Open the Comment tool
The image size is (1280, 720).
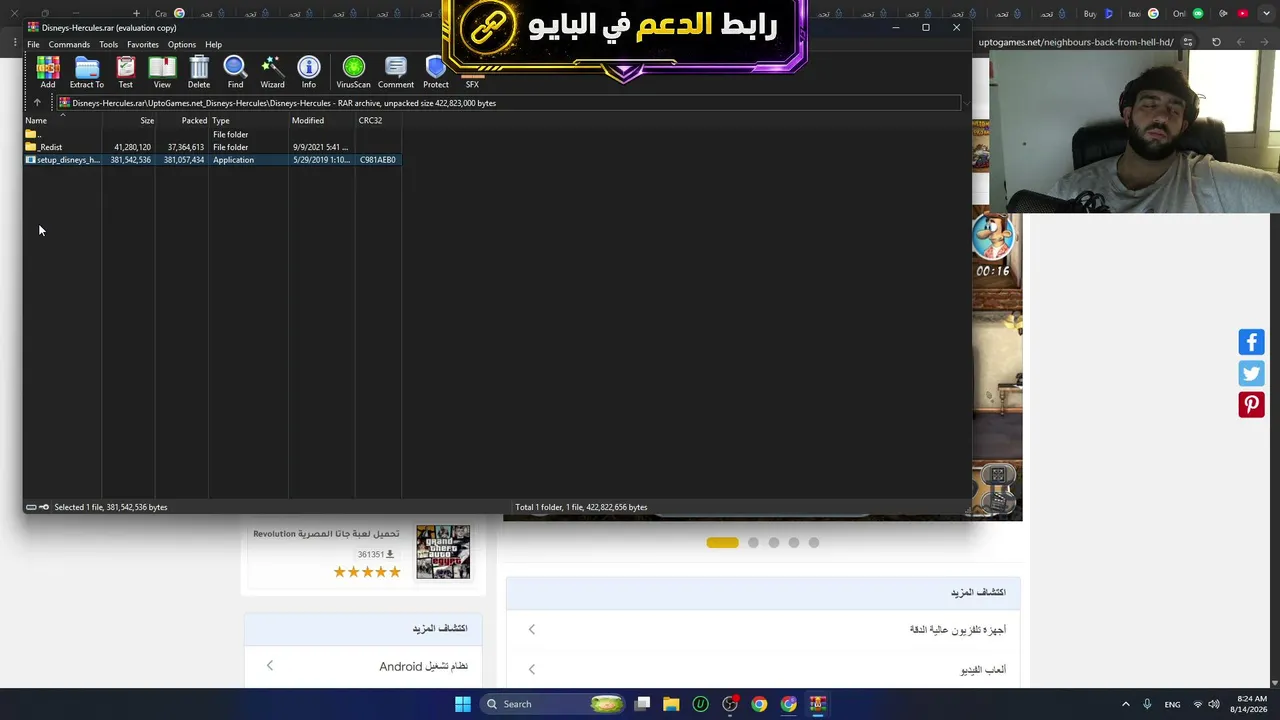(x=396, y=72)
